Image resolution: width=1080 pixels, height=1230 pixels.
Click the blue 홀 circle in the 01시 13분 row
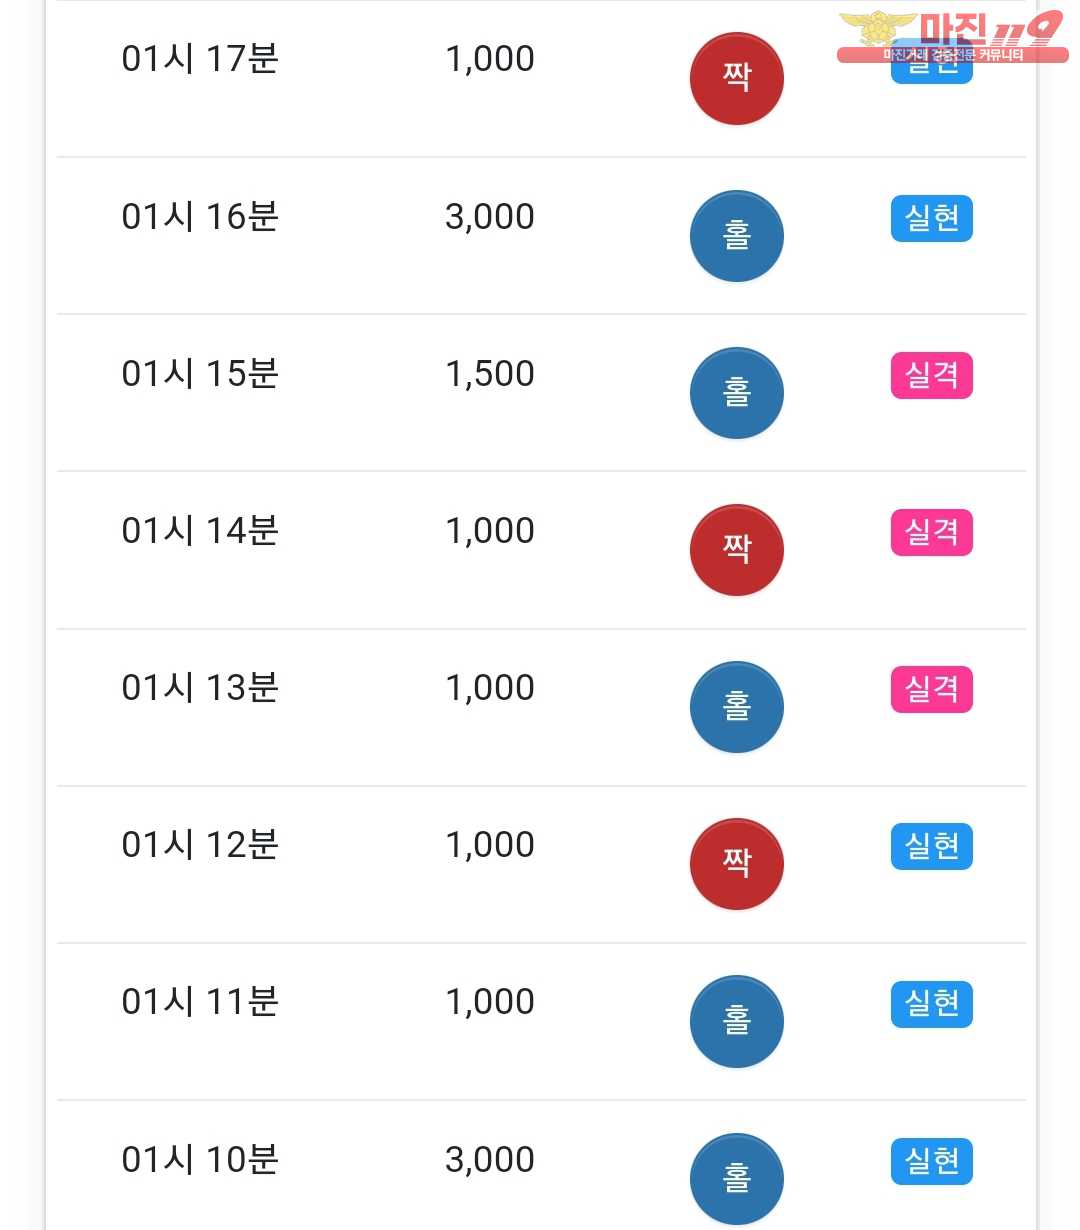(x=736, y=707)
